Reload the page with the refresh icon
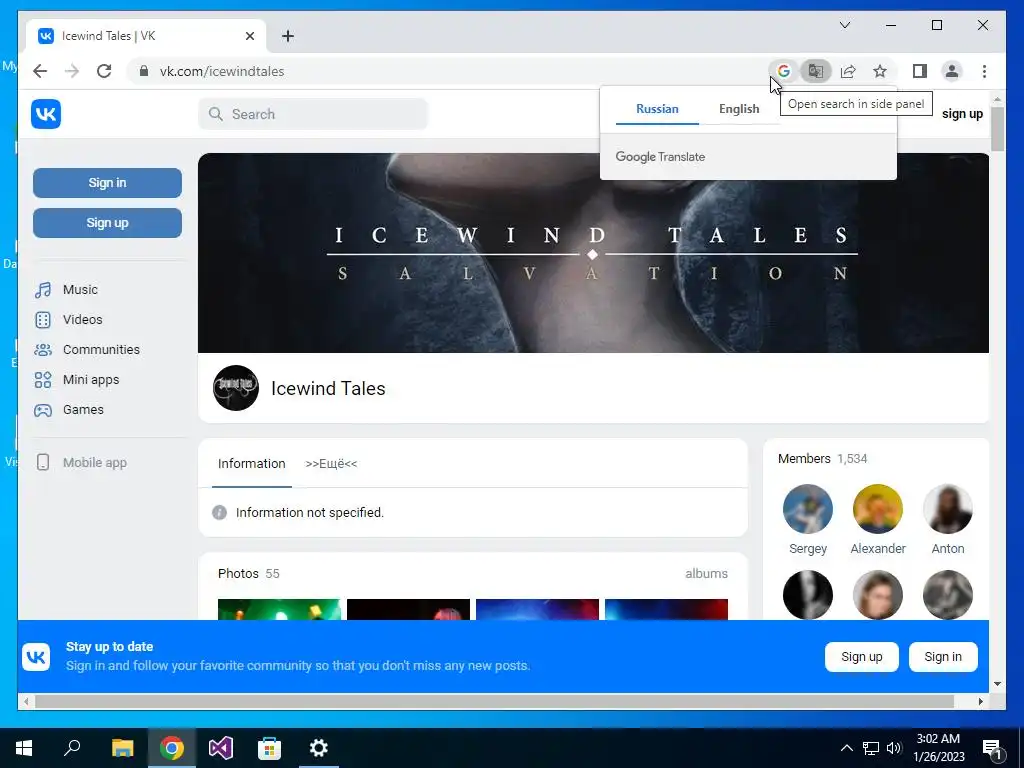Viewport: 1024px width, 768px height. point(104,71)
